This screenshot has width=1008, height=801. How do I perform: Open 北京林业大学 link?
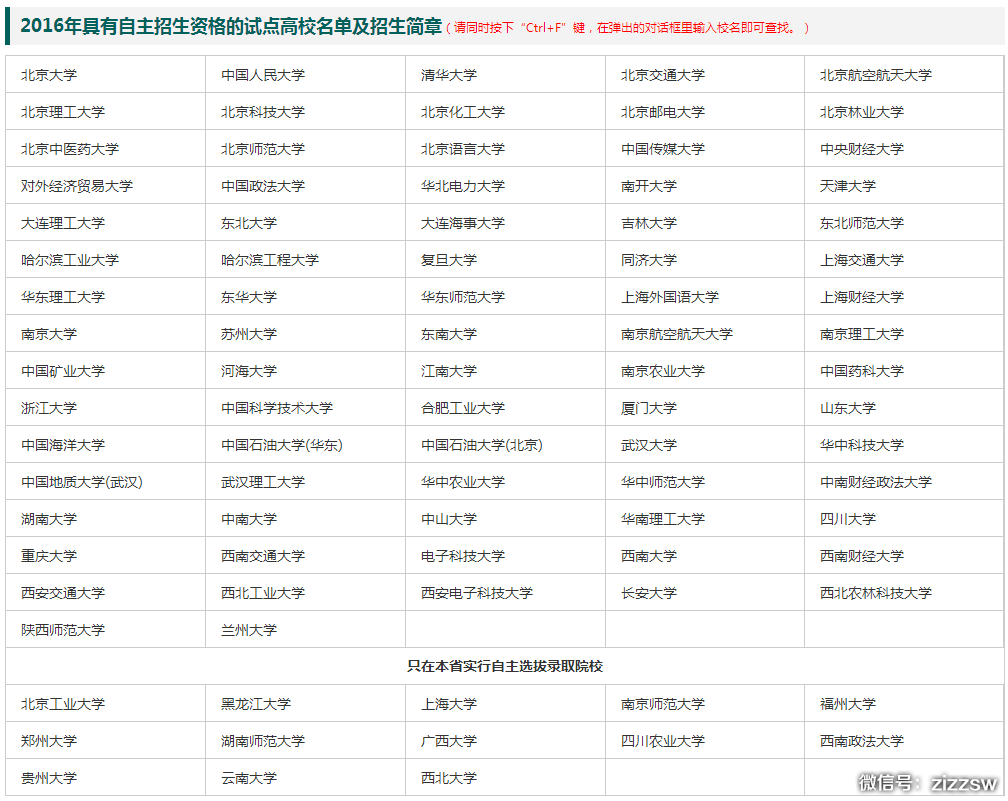click(x=861, y=112)
